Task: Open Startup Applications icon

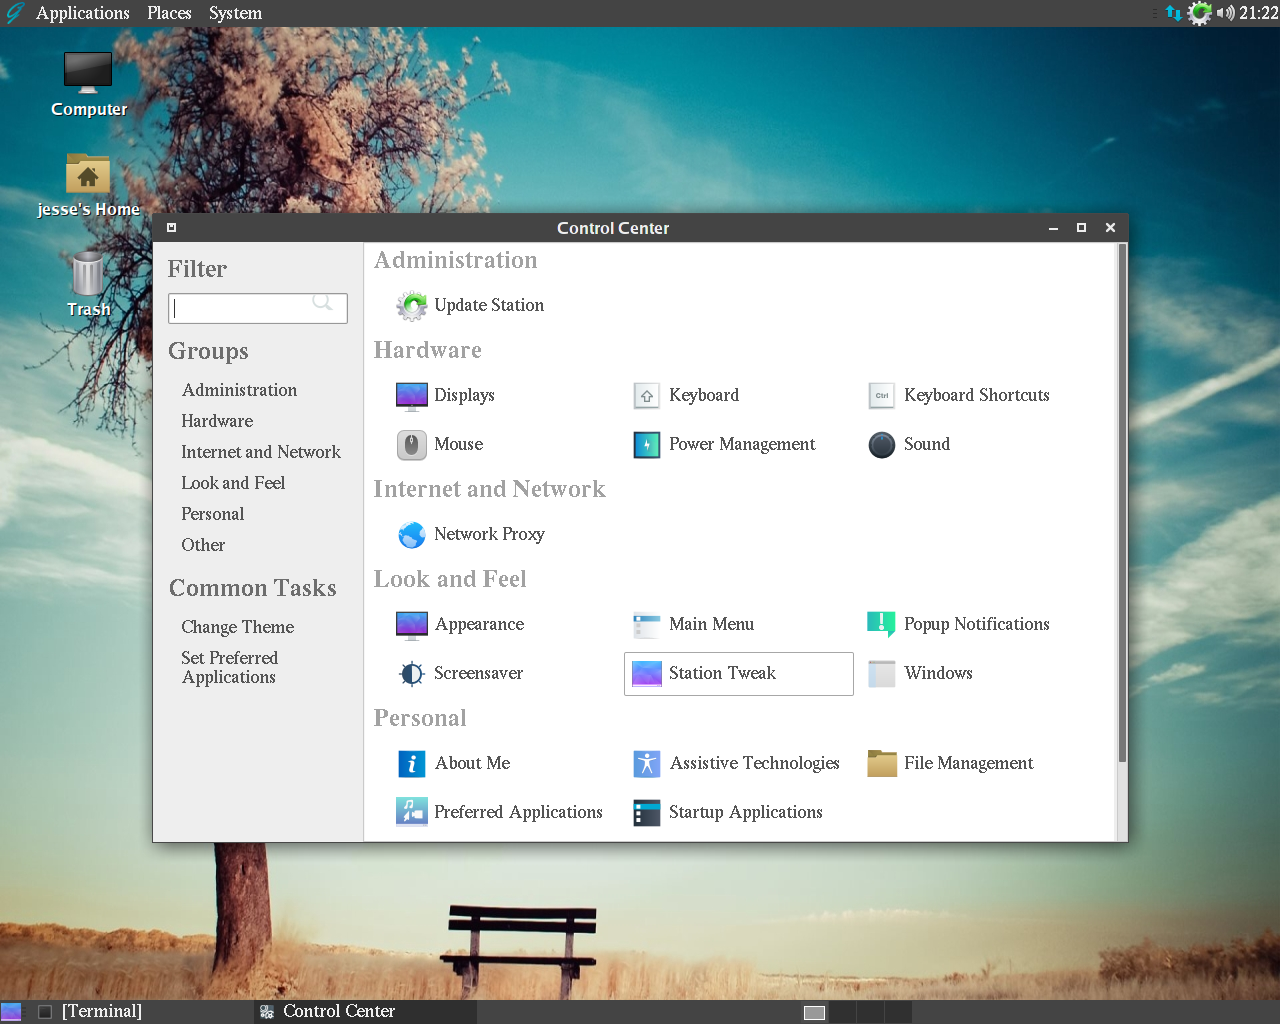Action: (646, 812)
